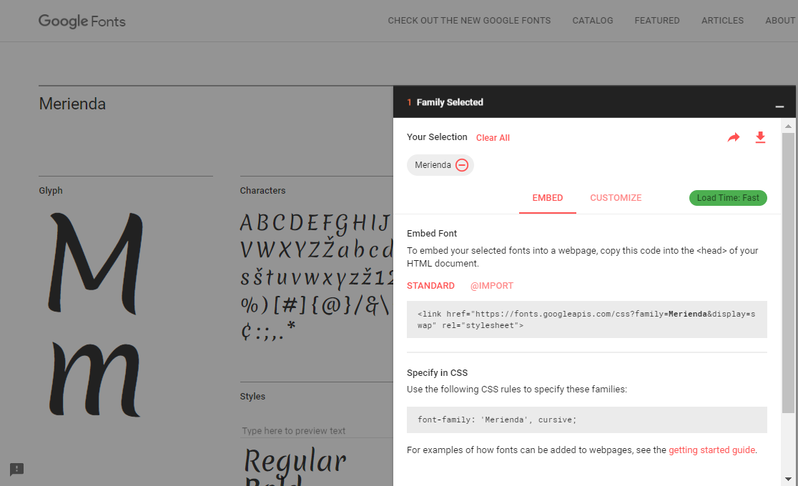Viewport: 798px width, 486px height.
Task: Click the Characters section heading
Action: click(x=263, y=191)
